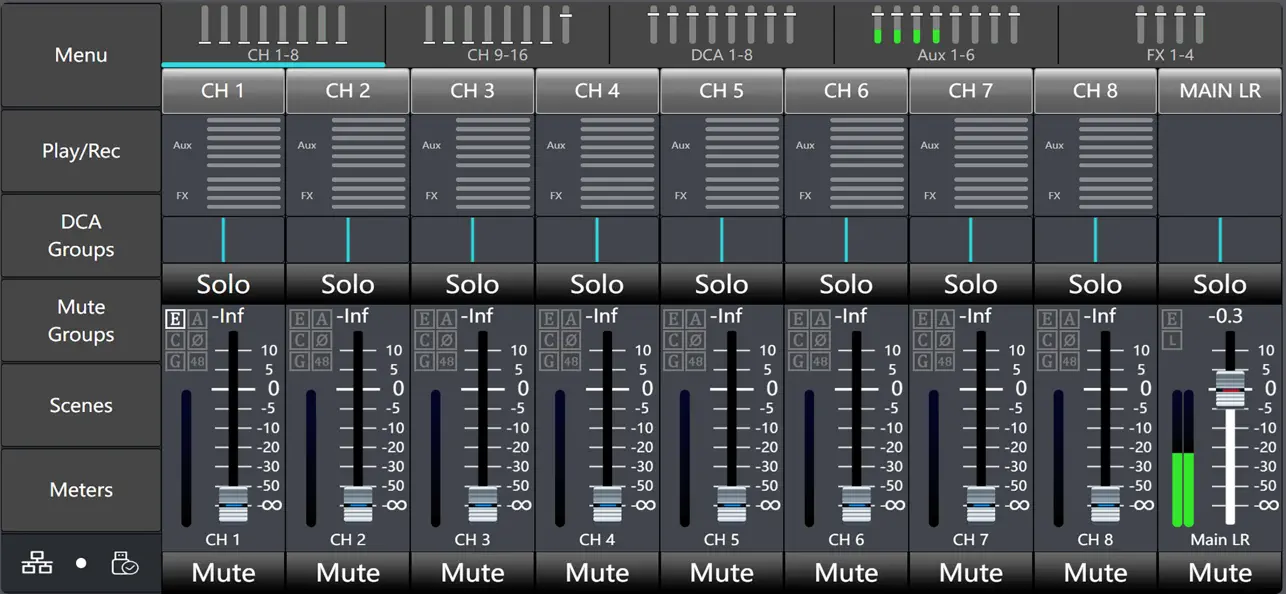Open the Menu button
This screenshot has width=1286, height=594.
pos(81,55)
